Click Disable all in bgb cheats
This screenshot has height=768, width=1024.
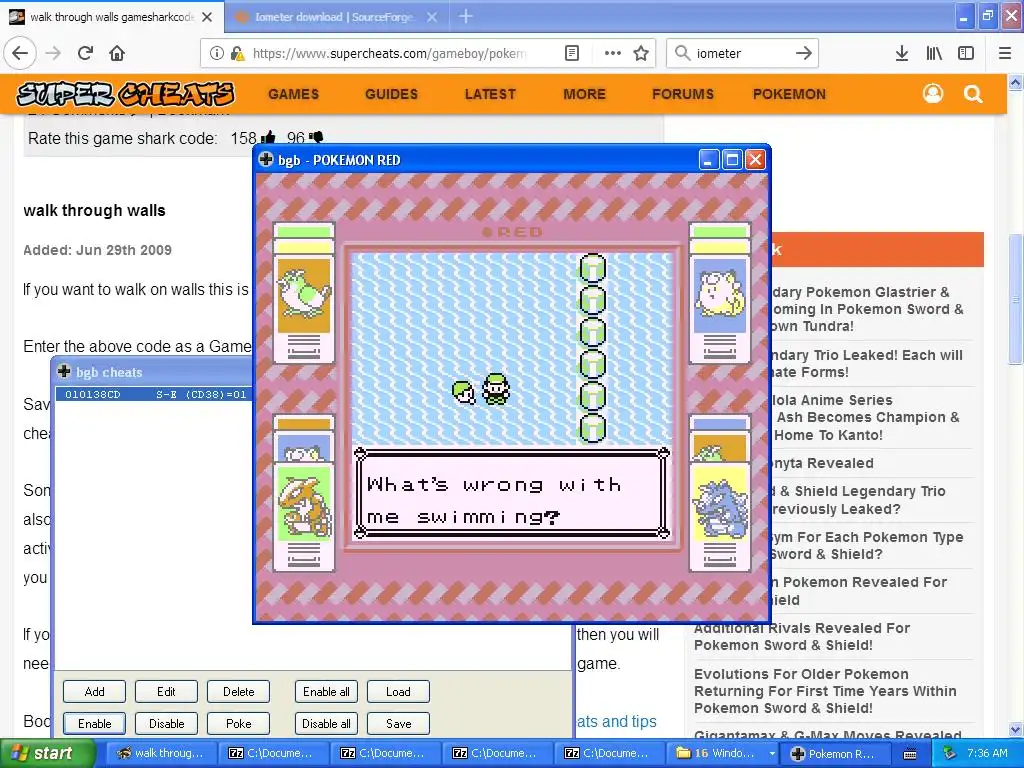tap(326, 724)
